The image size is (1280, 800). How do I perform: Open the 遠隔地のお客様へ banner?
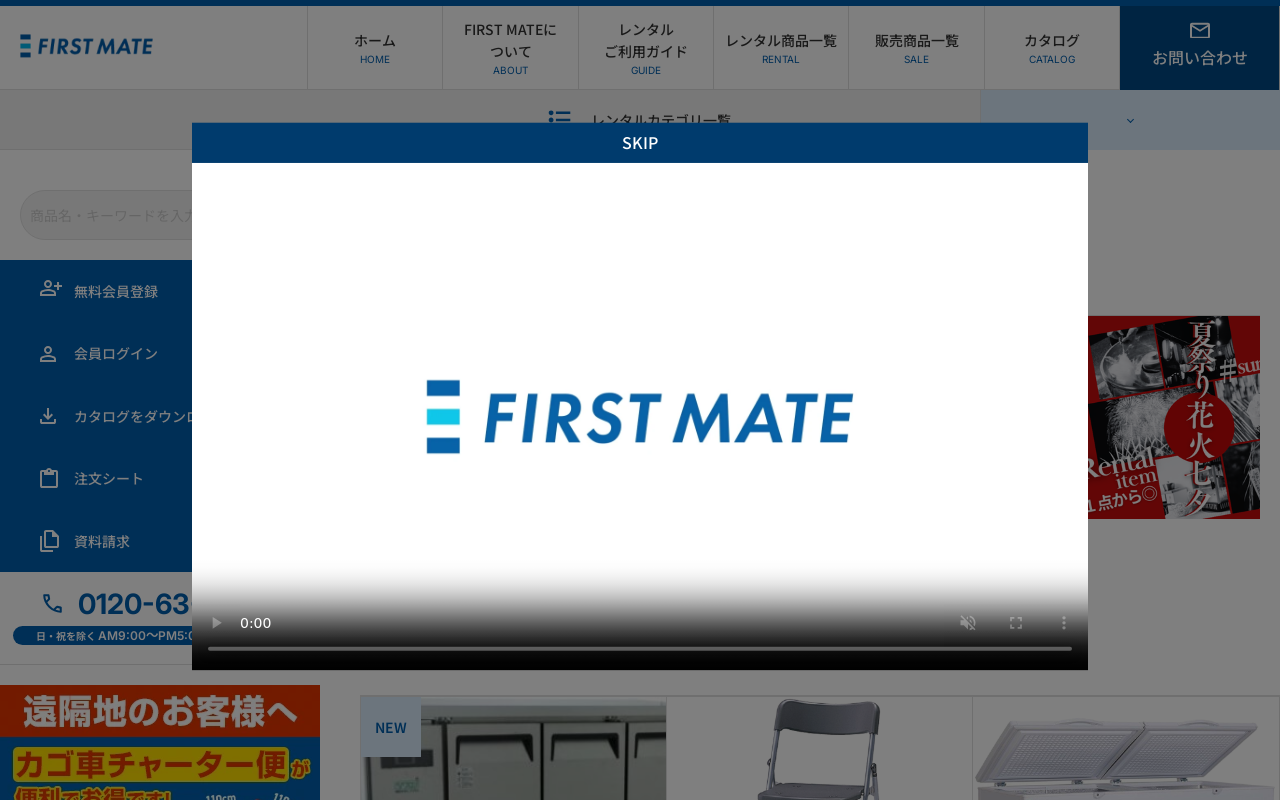[x=160, y=742]
